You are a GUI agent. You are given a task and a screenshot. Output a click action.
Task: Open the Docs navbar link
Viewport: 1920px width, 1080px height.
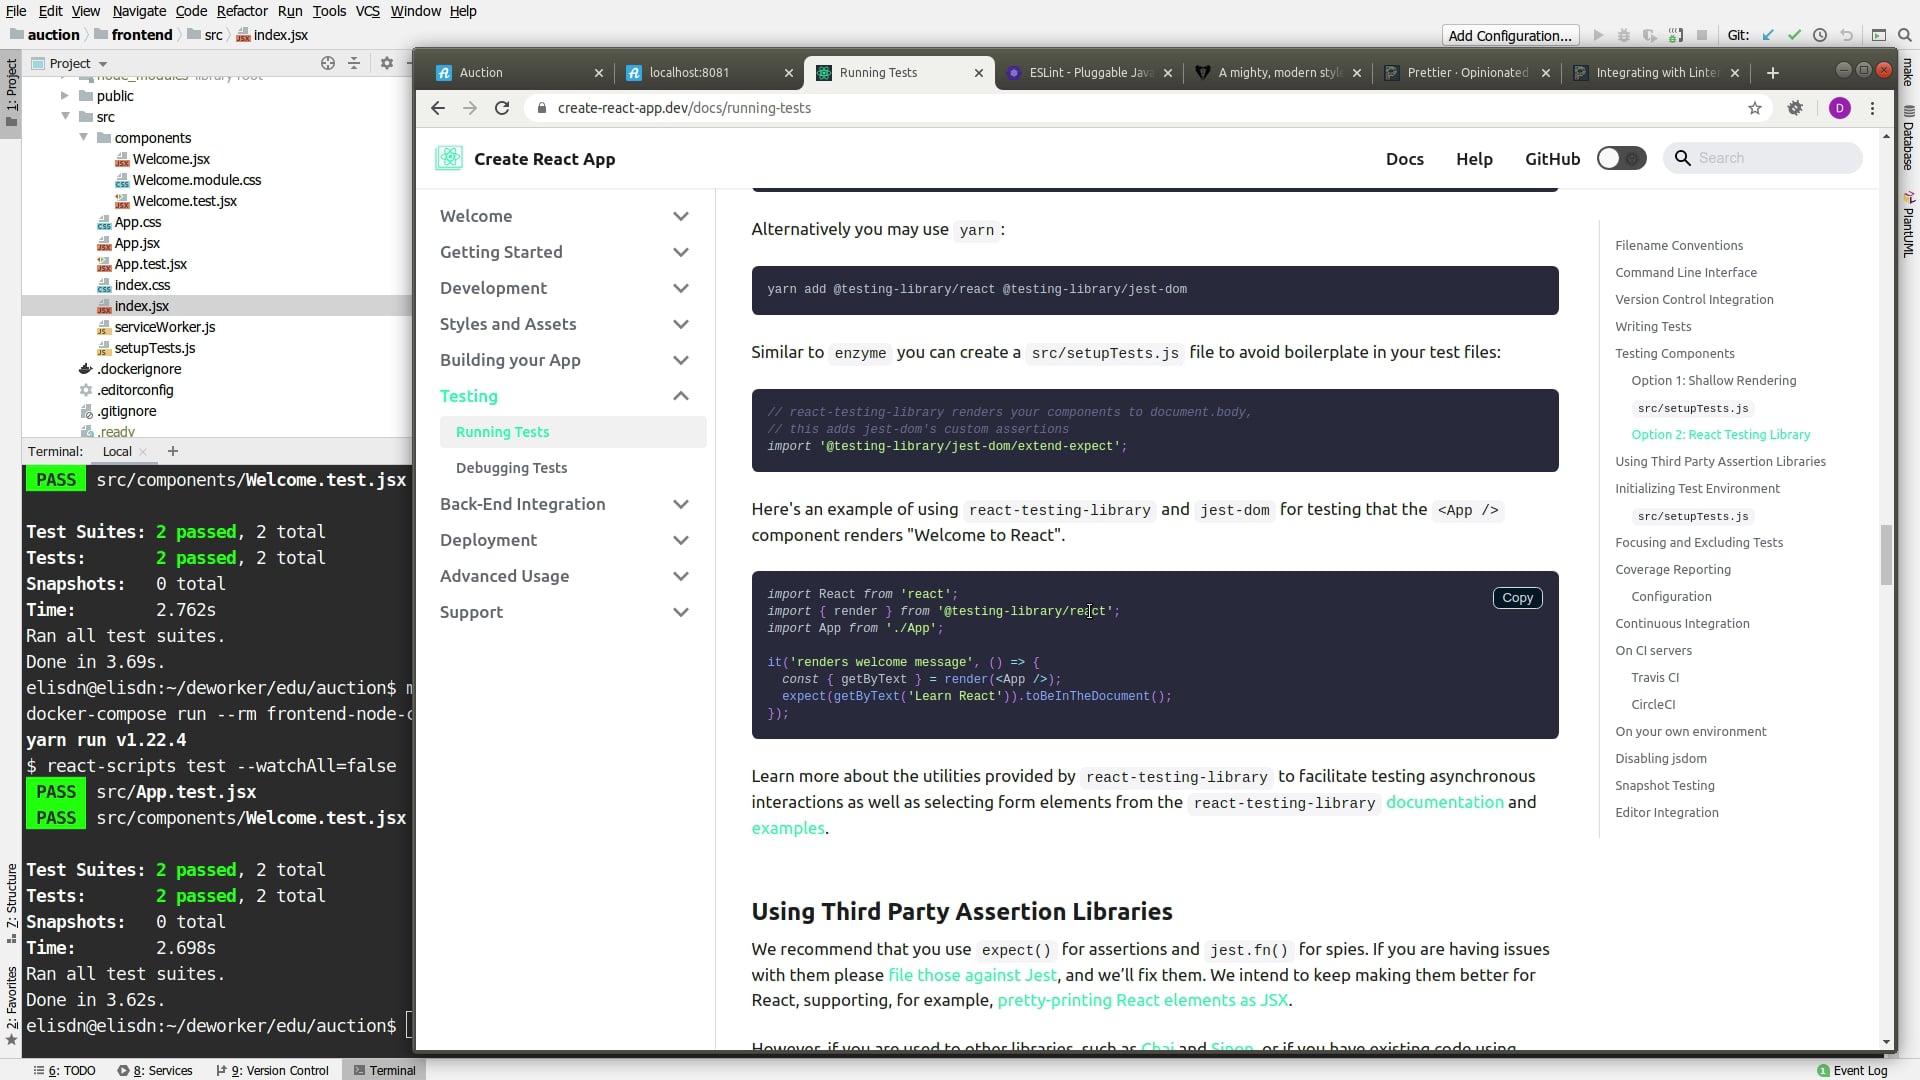(1404, 159)
